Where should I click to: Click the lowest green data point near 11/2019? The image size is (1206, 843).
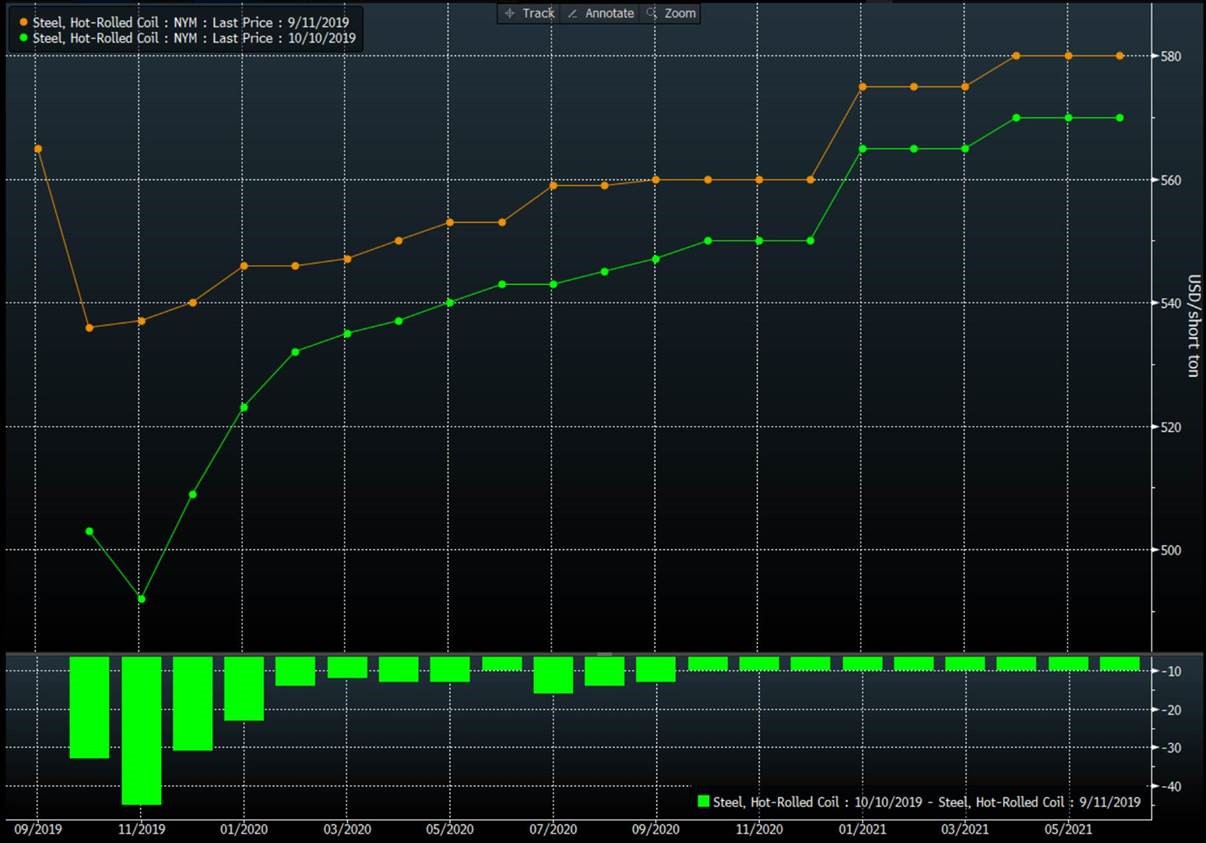click(x=141, y=599)
